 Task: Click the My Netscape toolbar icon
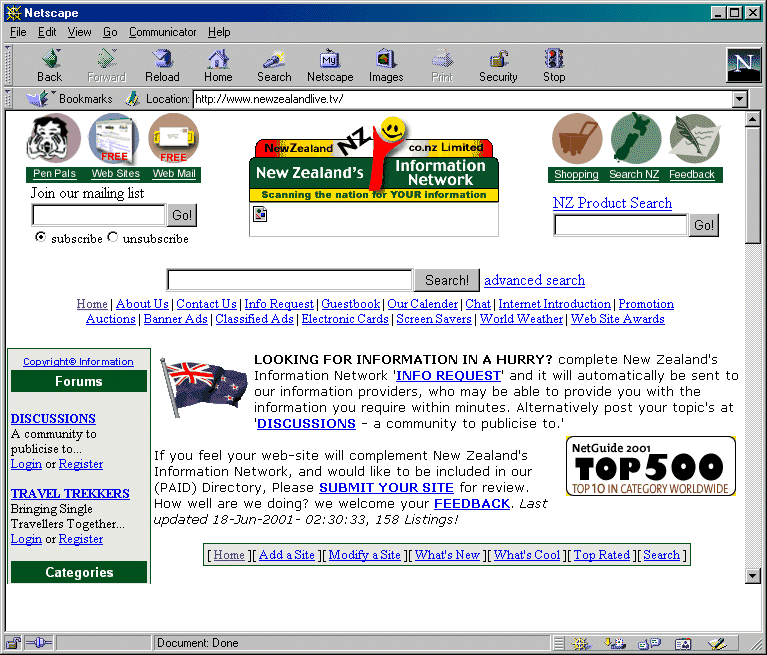[x=330, y=65]
